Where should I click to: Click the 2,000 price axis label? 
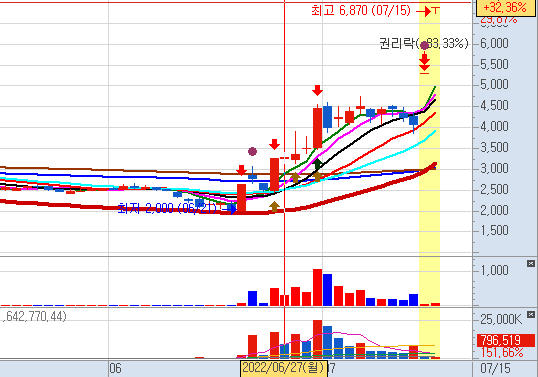[x=494, y=210]
